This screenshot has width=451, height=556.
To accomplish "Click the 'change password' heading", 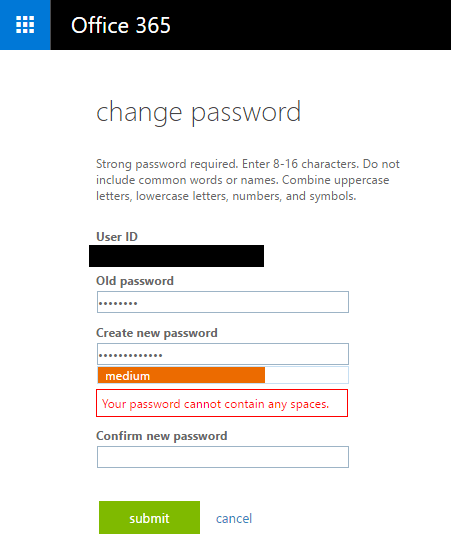I will tap(199, 112).
